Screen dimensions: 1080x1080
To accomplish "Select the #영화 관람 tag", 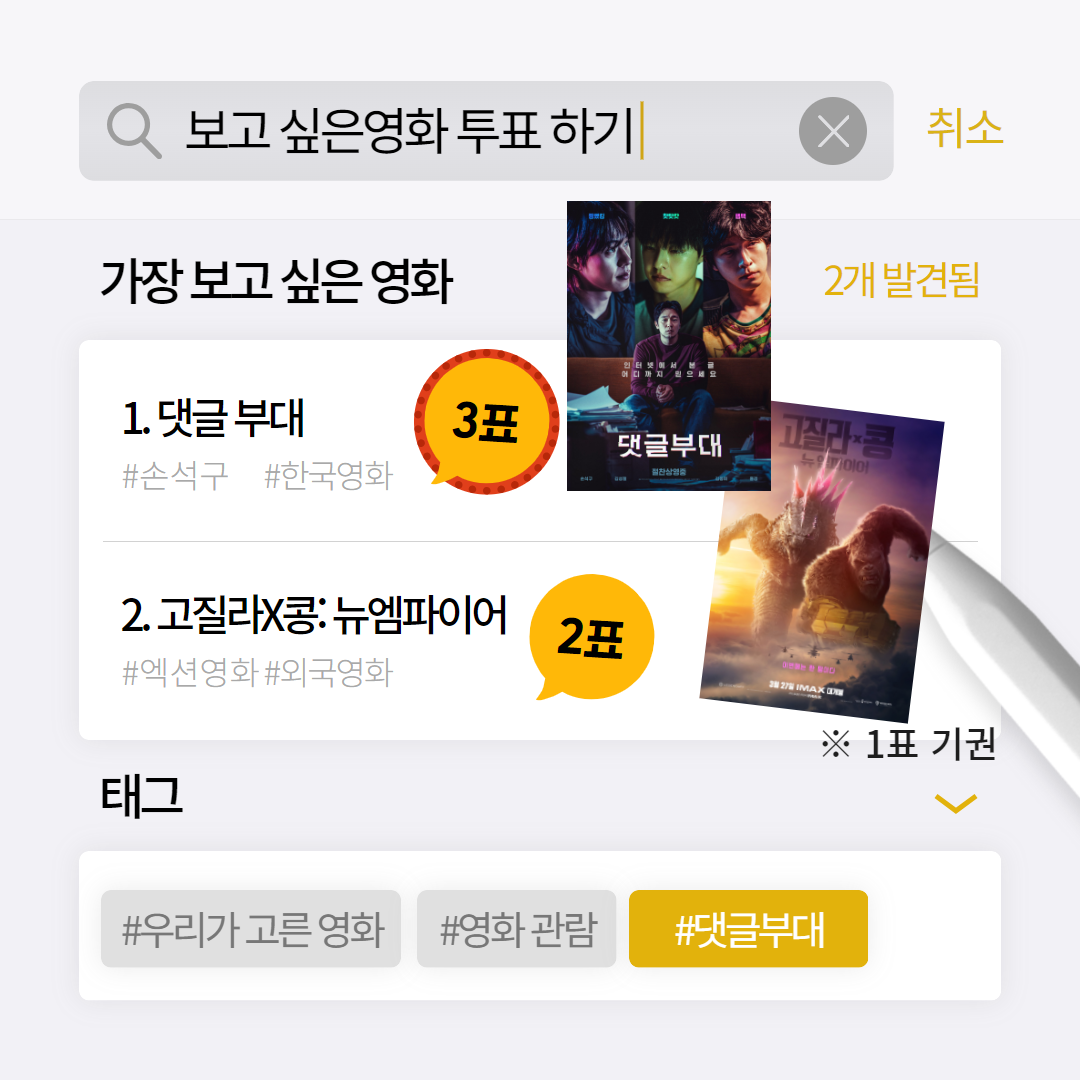I will click(517, 928).
